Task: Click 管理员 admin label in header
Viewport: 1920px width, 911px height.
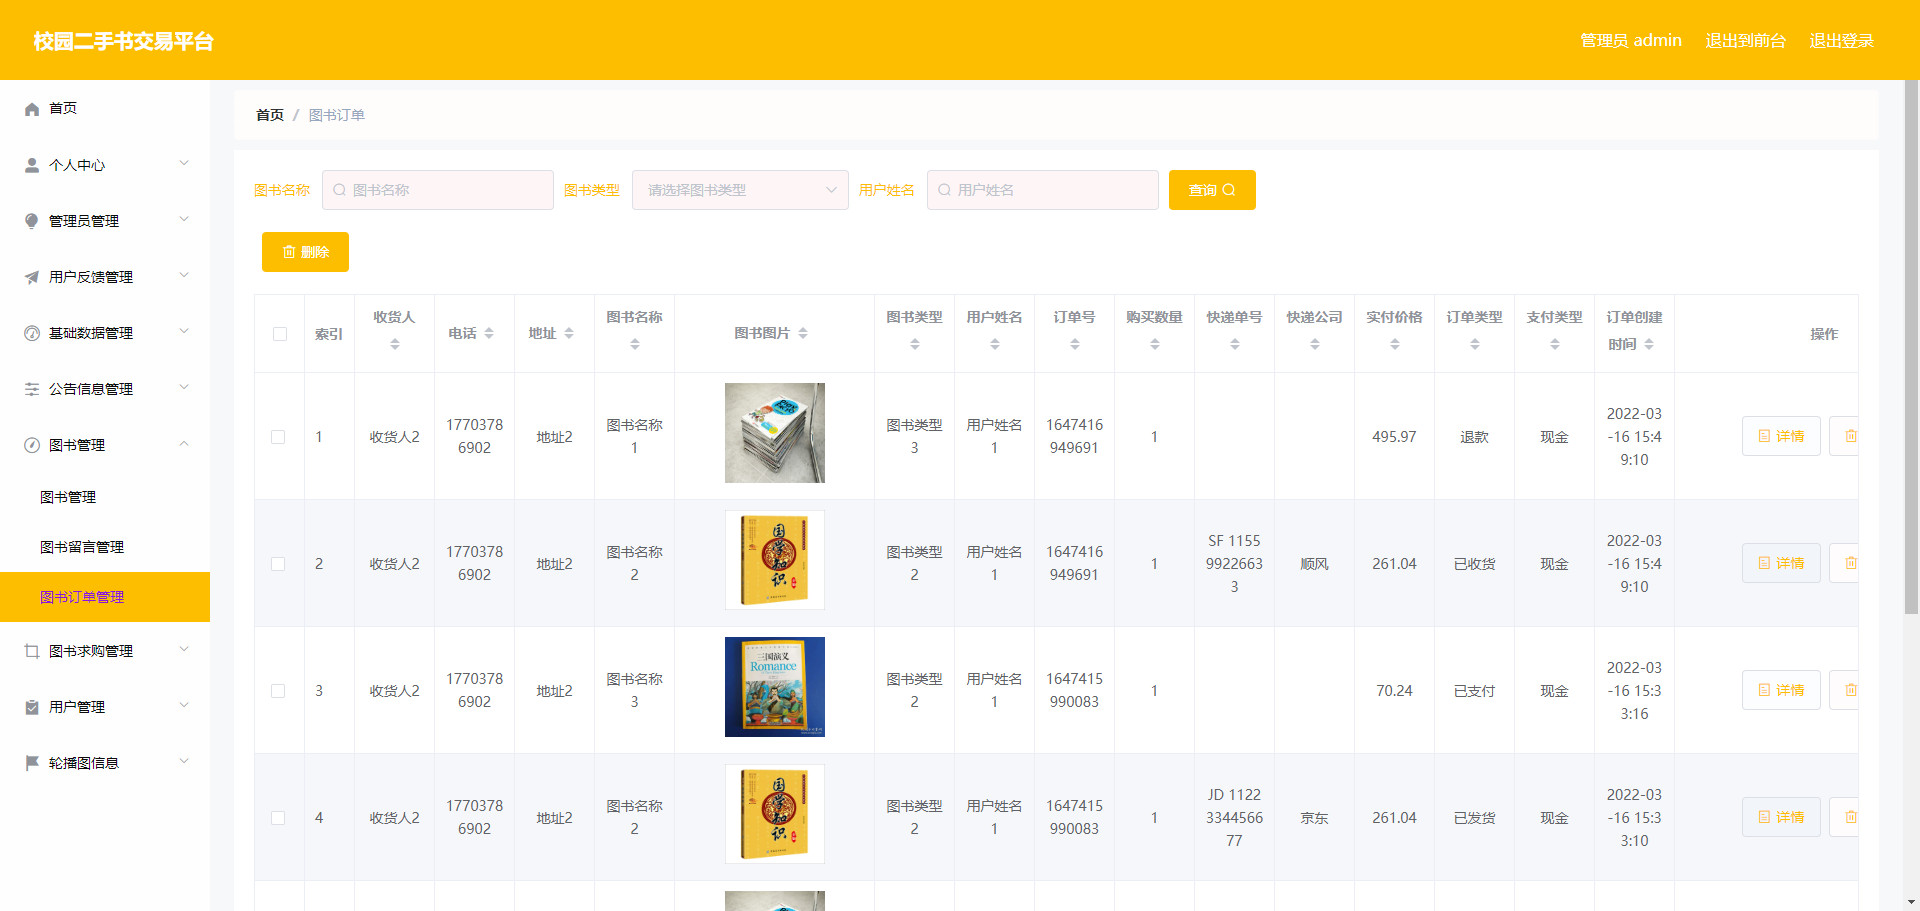Action: [1630, 40]
